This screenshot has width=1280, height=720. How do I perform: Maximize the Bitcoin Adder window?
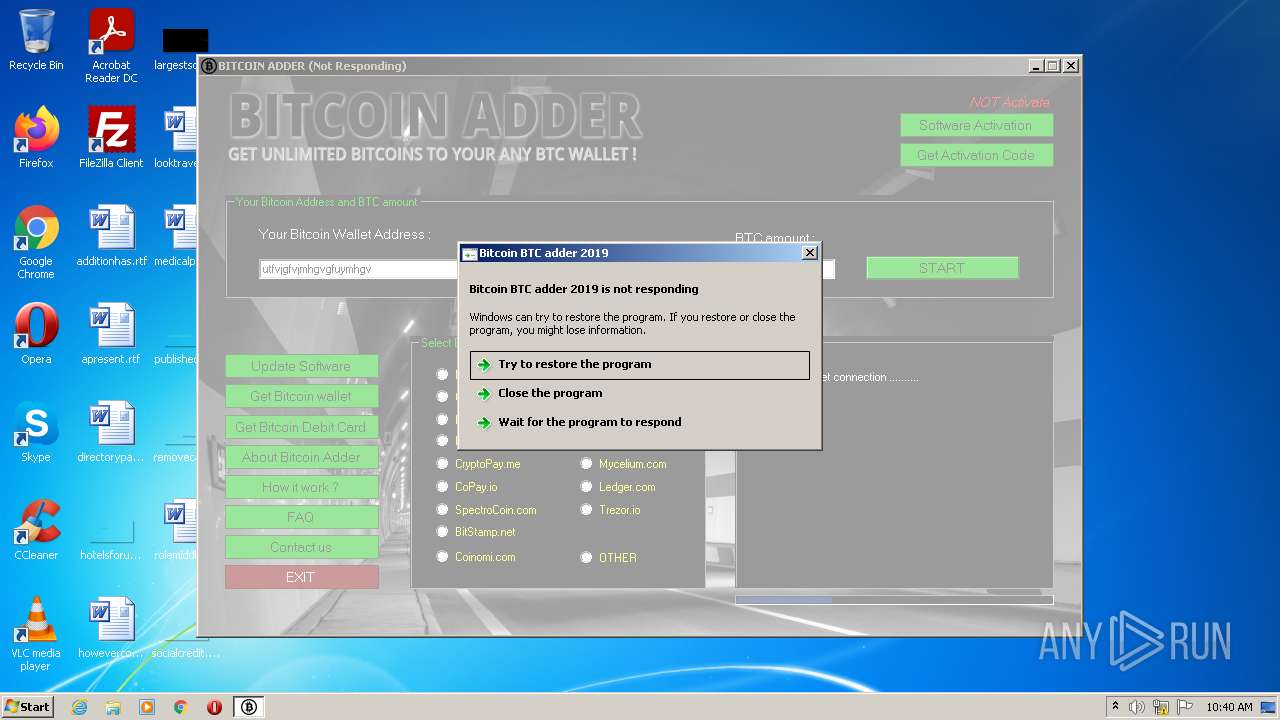(x=1052, y=66)
